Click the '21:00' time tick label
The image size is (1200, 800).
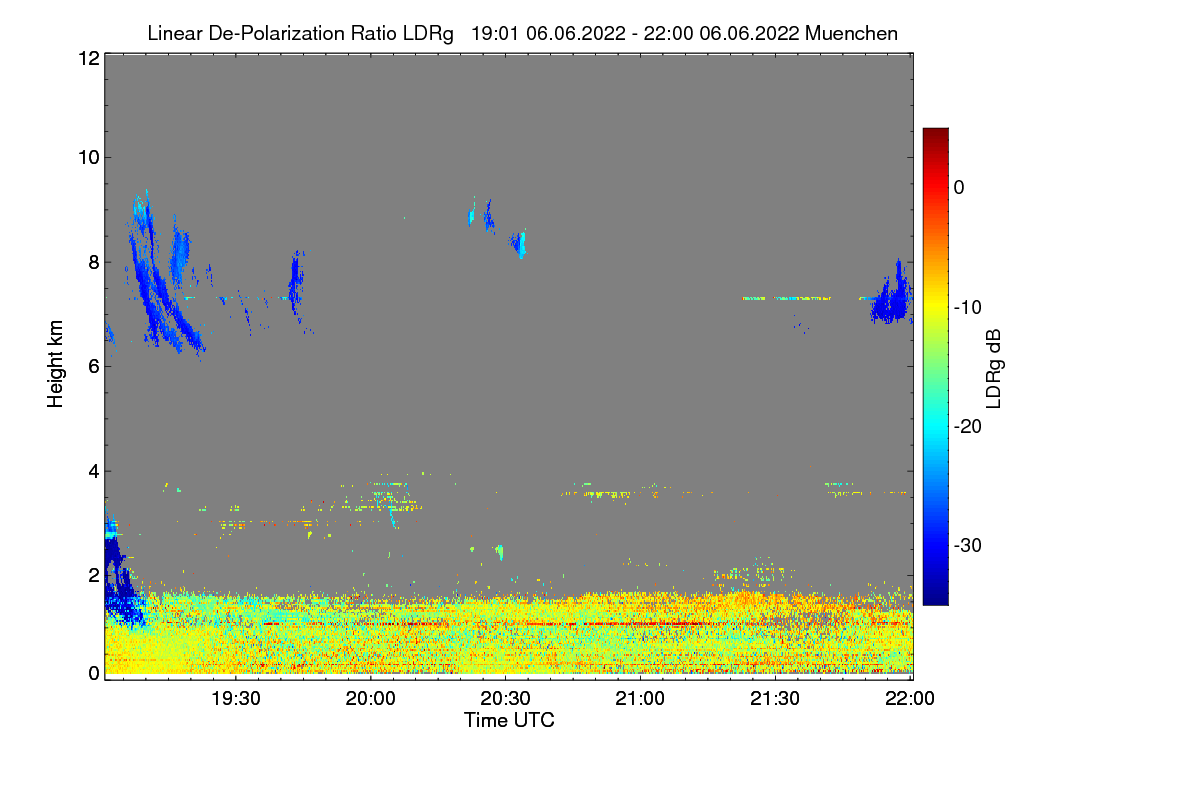coord(640,699)
